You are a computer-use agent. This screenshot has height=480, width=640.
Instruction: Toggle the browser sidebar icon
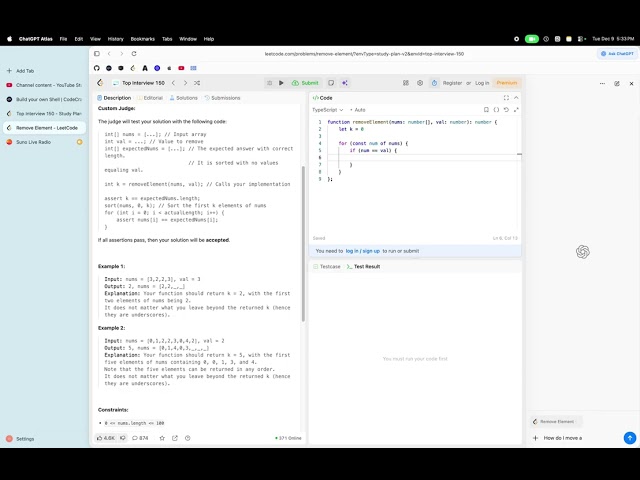(97, 53)
